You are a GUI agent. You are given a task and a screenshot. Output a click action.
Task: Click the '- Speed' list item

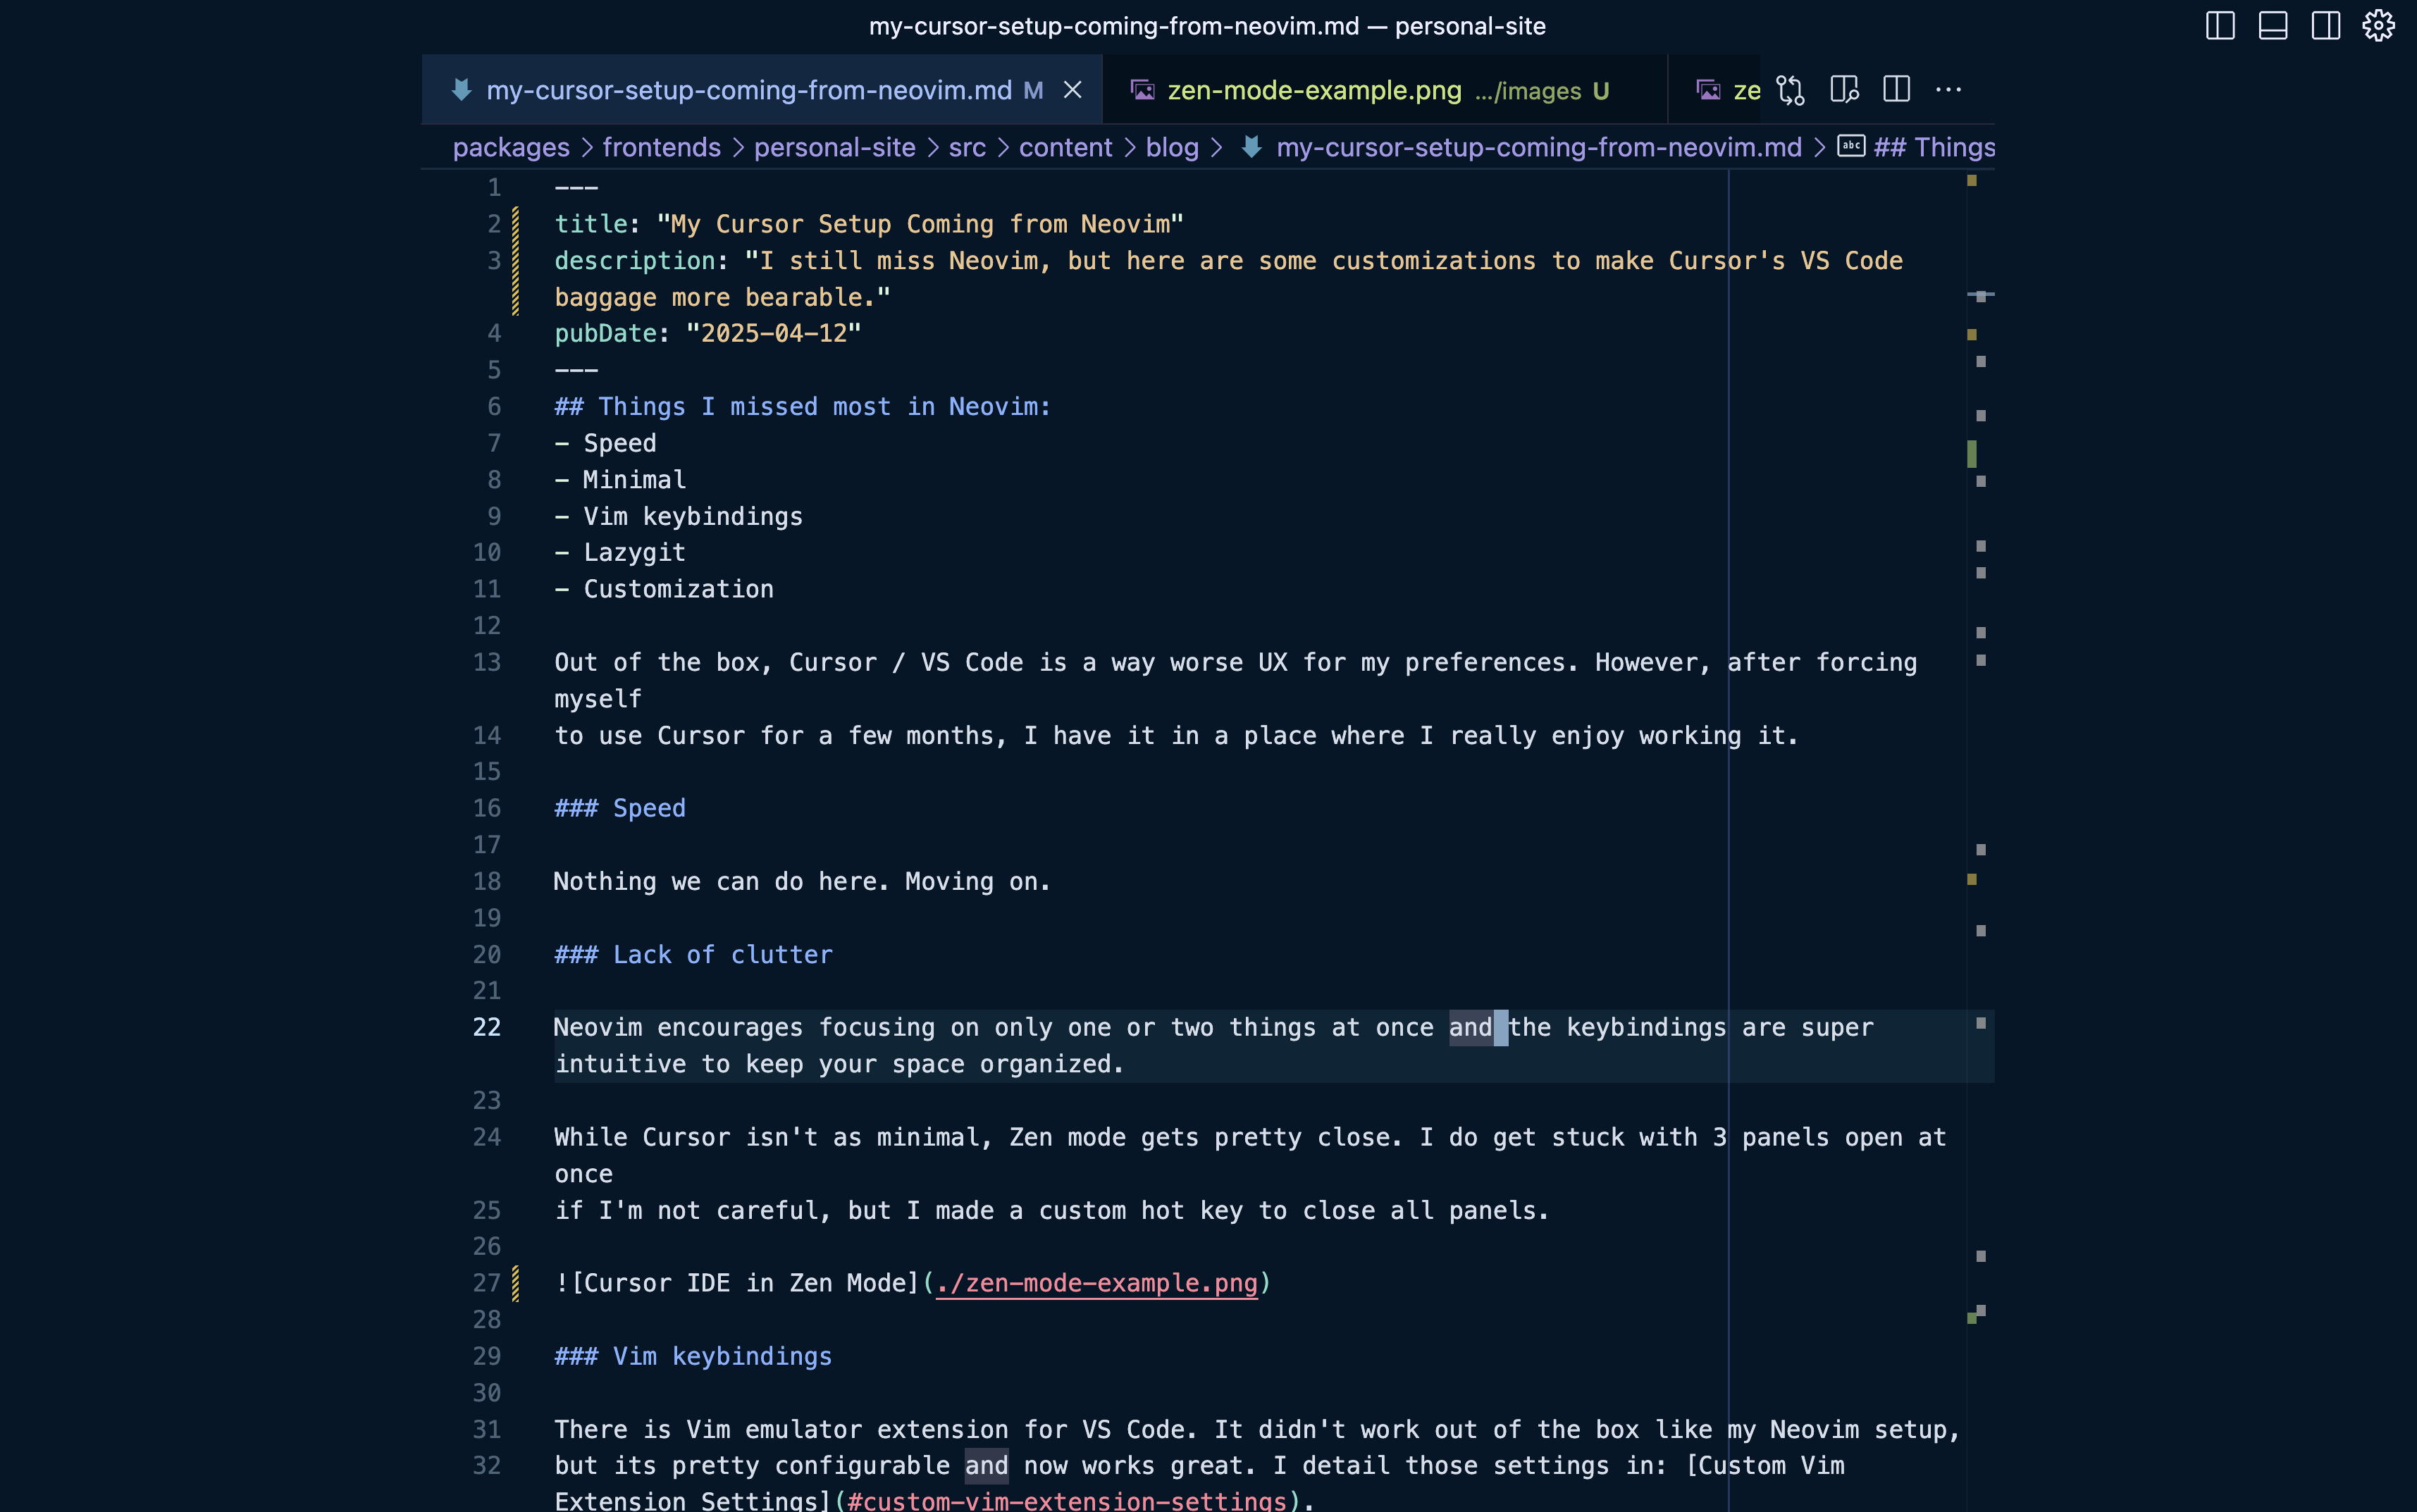click(x=606, y=443)
